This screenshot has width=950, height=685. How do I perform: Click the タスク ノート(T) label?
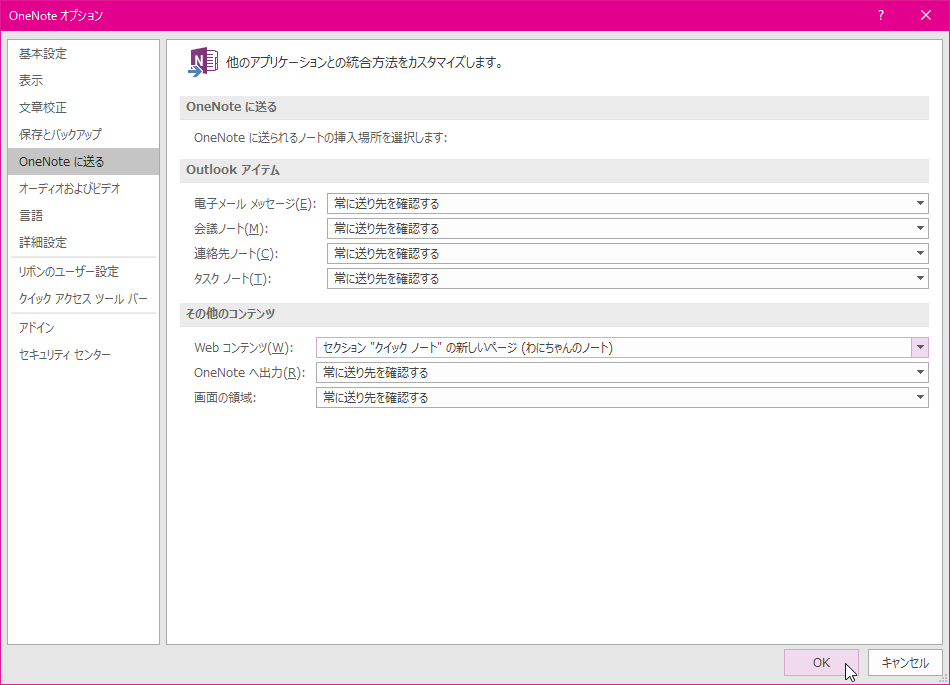tap(232, 279)
